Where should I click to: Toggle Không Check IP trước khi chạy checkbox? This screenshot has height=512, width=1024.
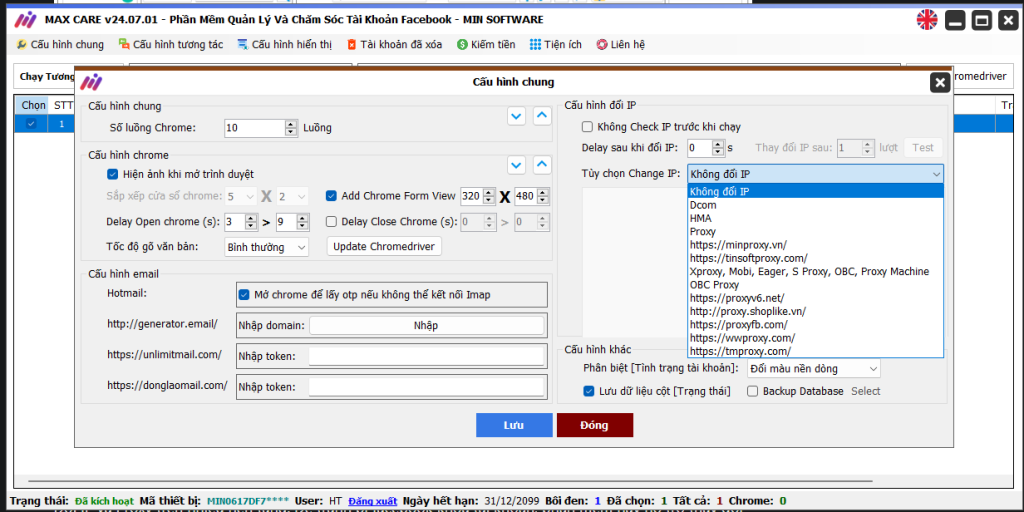point(587,127)
